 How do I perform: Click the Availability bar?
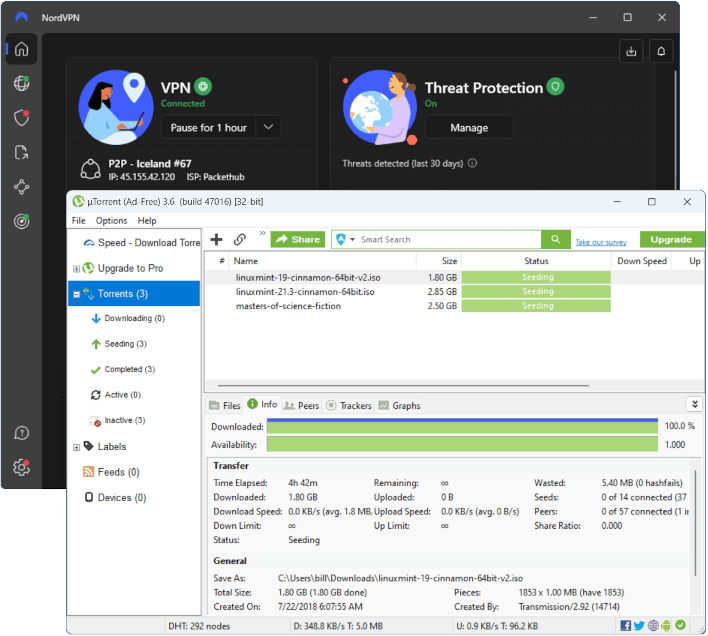[x=462, y=445]
